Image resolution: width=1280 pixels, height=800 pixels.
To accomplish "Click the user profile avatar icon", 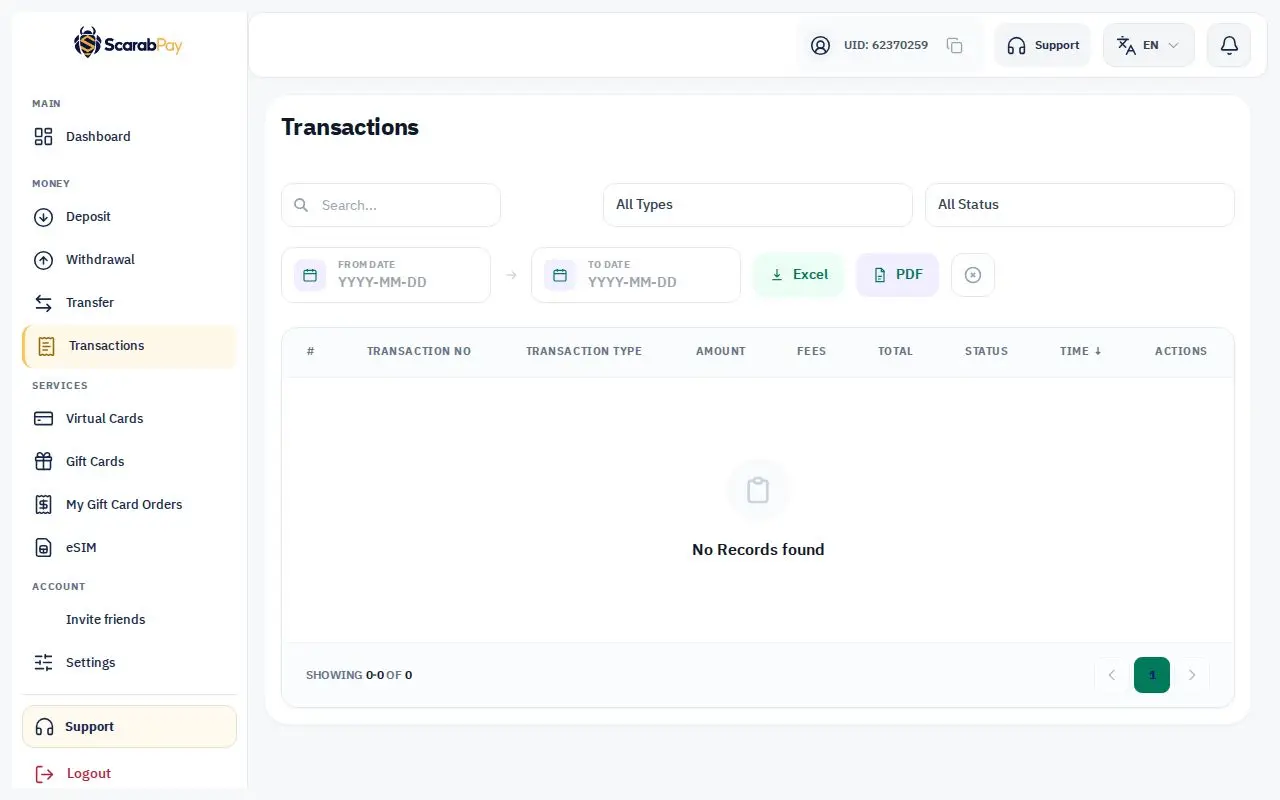I will (820, 45).
